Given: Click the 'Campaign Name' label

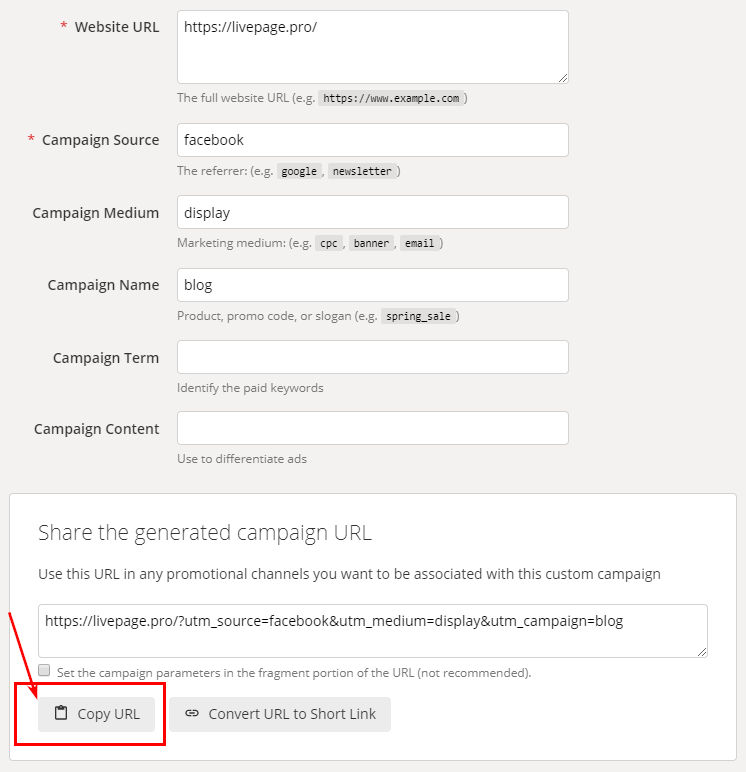Looking at the screenshot, I should 103,285.
